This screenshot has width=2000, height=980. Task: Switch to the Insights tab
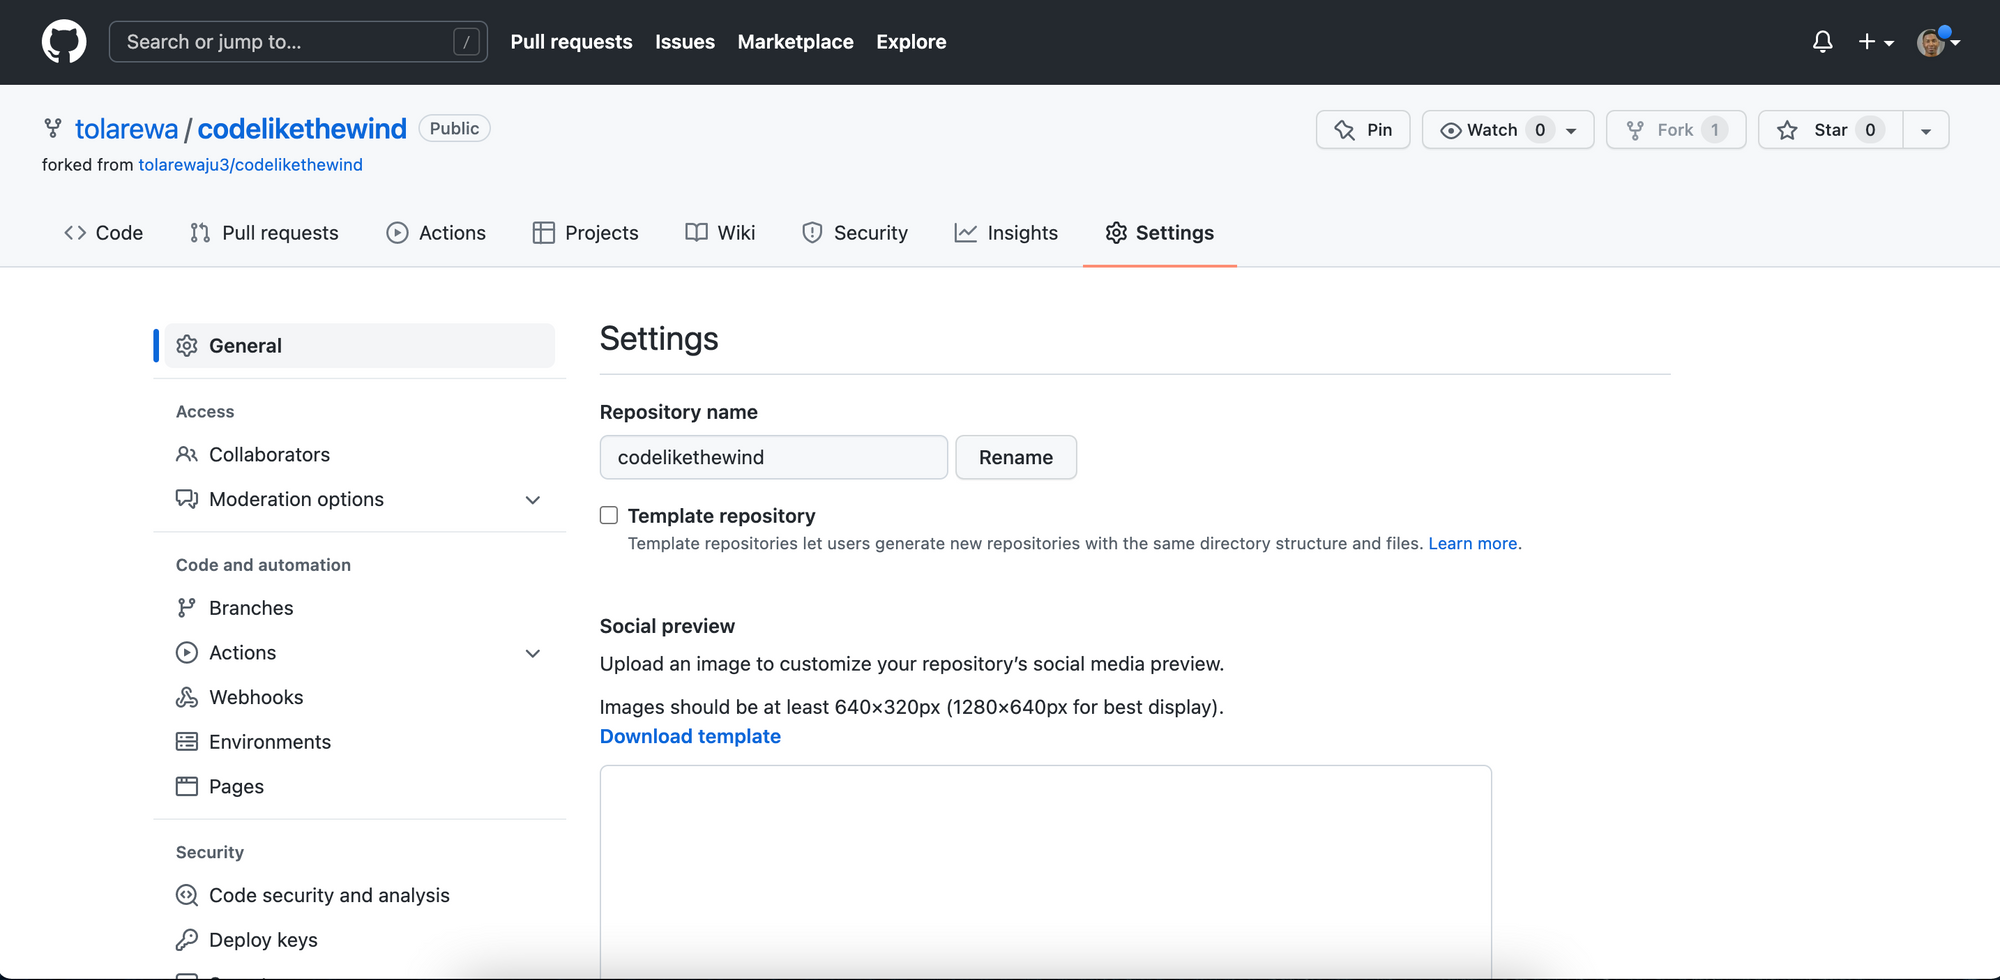pos(1006,233)
